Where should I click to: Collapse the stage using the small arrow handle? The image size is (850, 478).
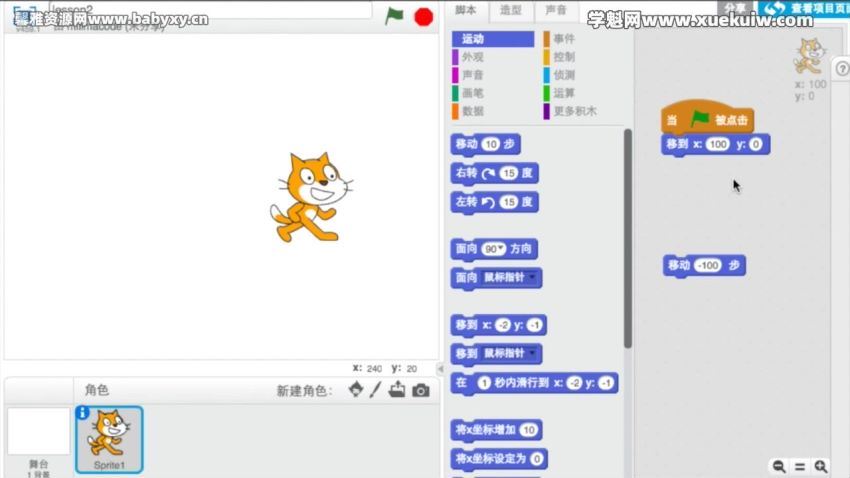tap(440, 369)
